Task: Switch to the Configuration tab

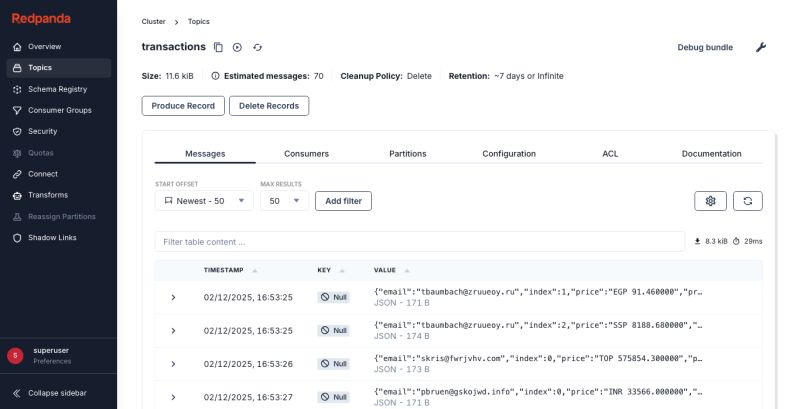Action: tap(509, 154)
